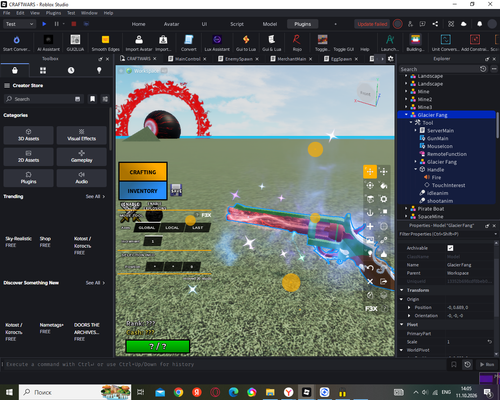Screen dimensions: 500x400
Task: Collapse the Transform properties section
Action: click(x=402, y=290)
